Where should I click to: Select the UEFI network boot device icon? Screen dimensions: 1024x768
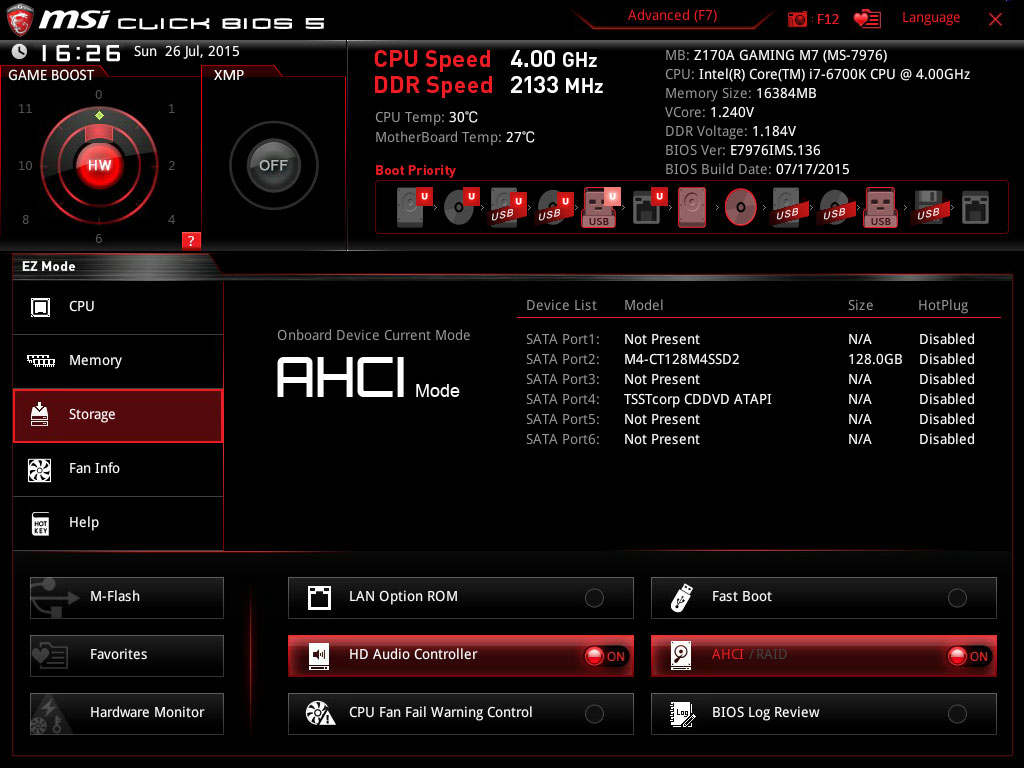click(x=649, y=207)
